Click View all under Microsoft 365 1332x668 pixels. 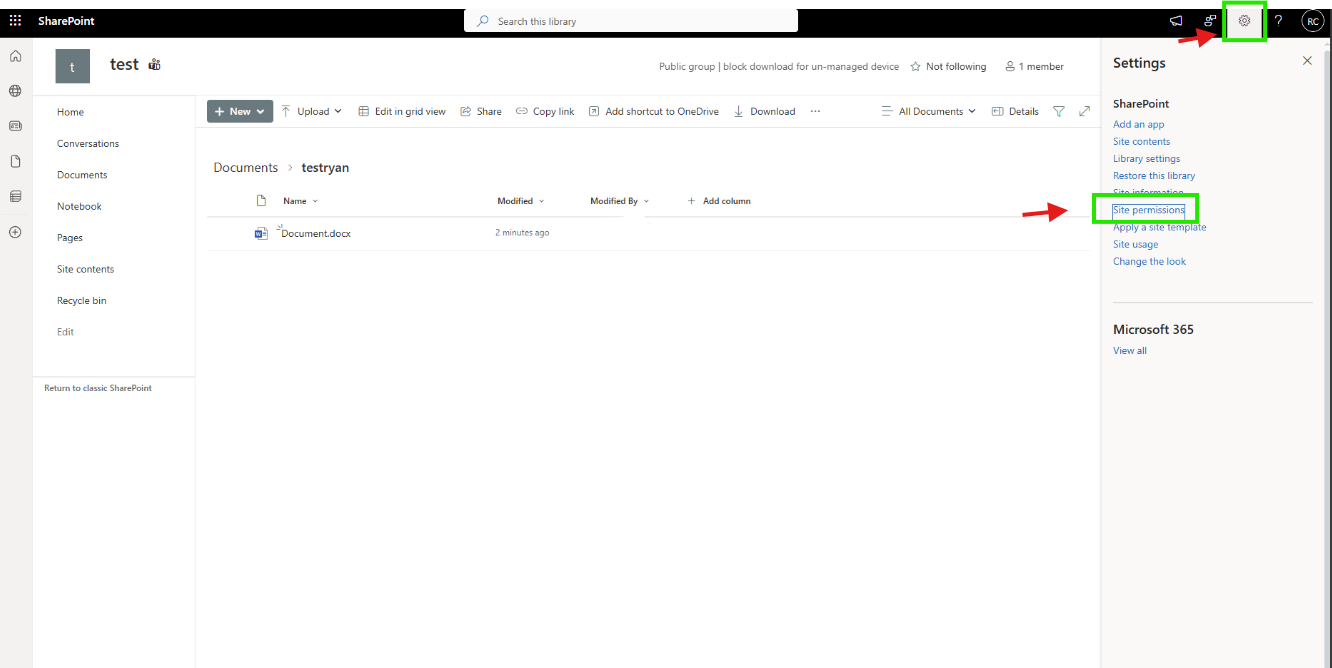click(1129, 351)
